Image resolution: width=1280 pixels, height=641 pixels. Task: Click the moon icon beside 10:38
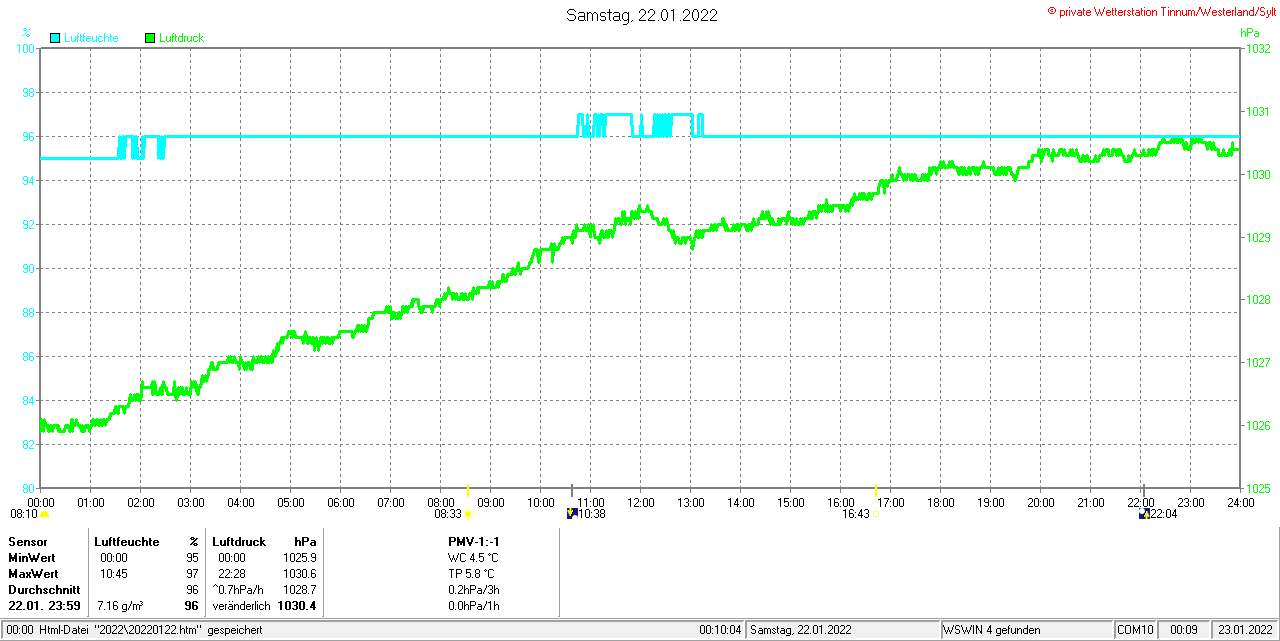(572, 514)
